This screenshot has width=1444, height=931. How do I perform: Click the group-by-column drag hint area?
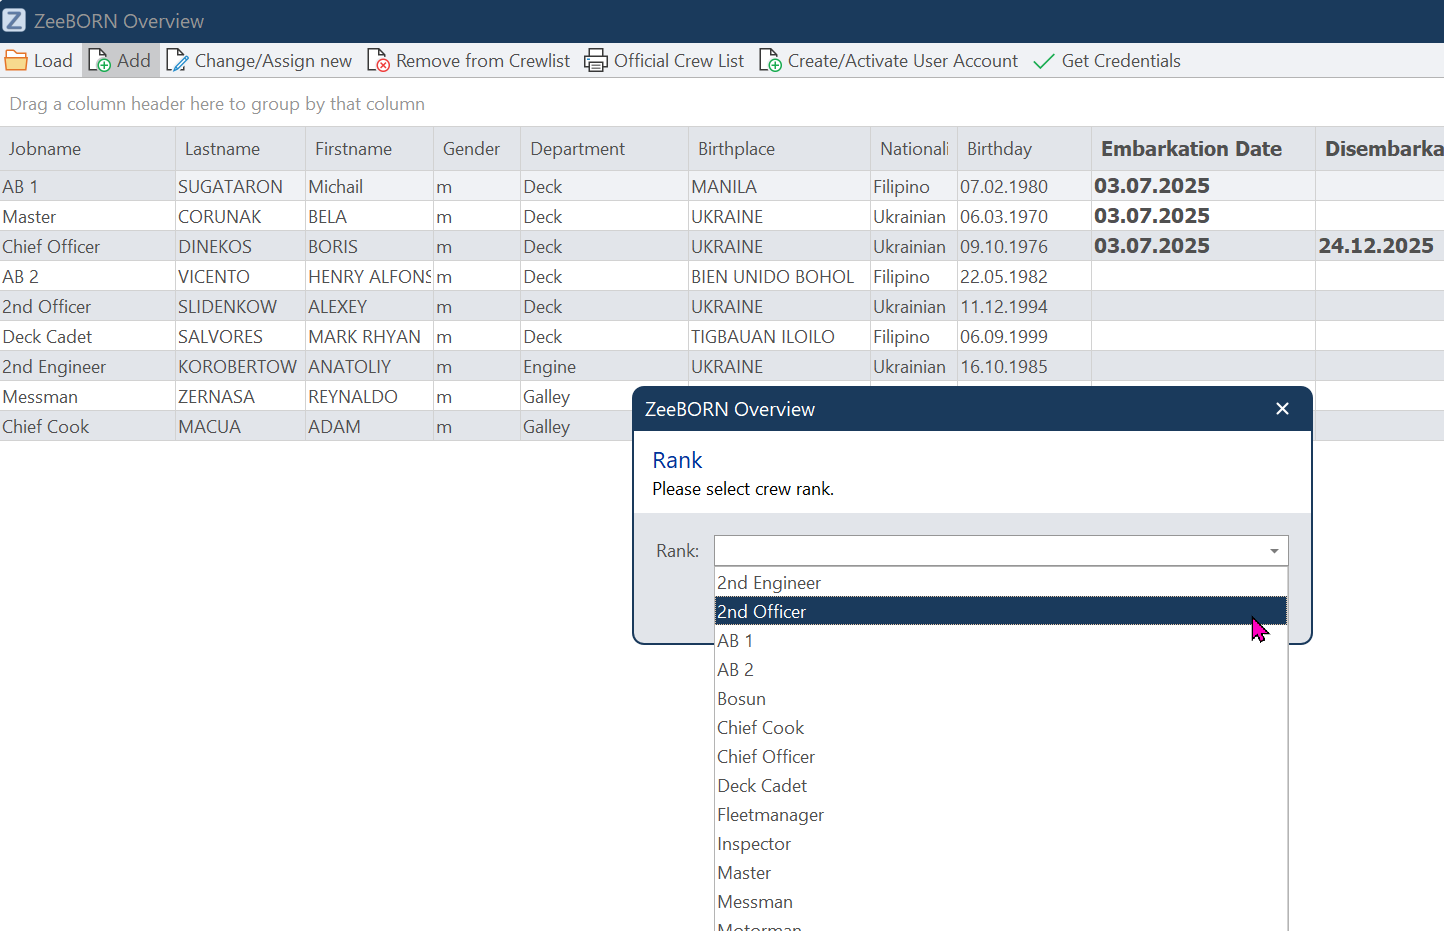click(722, 104)
